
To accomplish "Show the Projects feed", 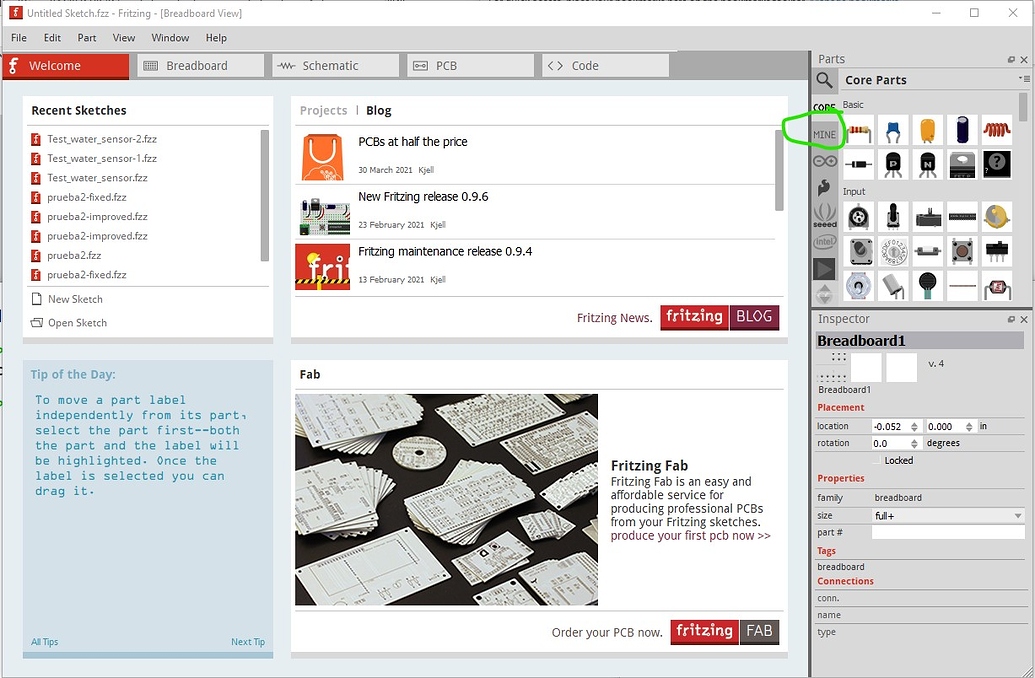I will 323,110.
